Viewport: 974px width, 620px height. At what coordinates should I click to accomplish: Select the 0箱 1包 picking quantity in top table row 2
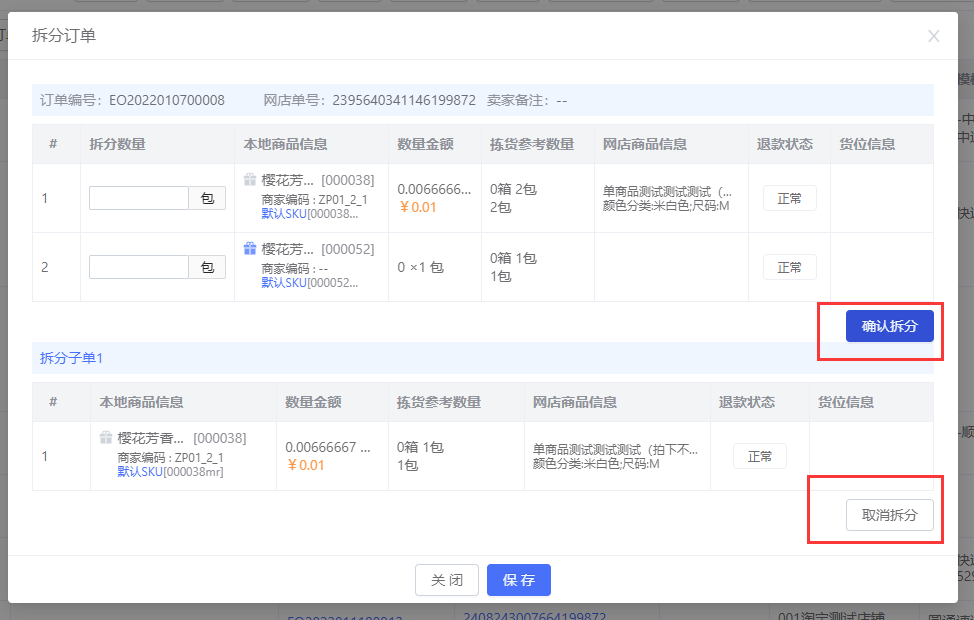click(513, 258)
